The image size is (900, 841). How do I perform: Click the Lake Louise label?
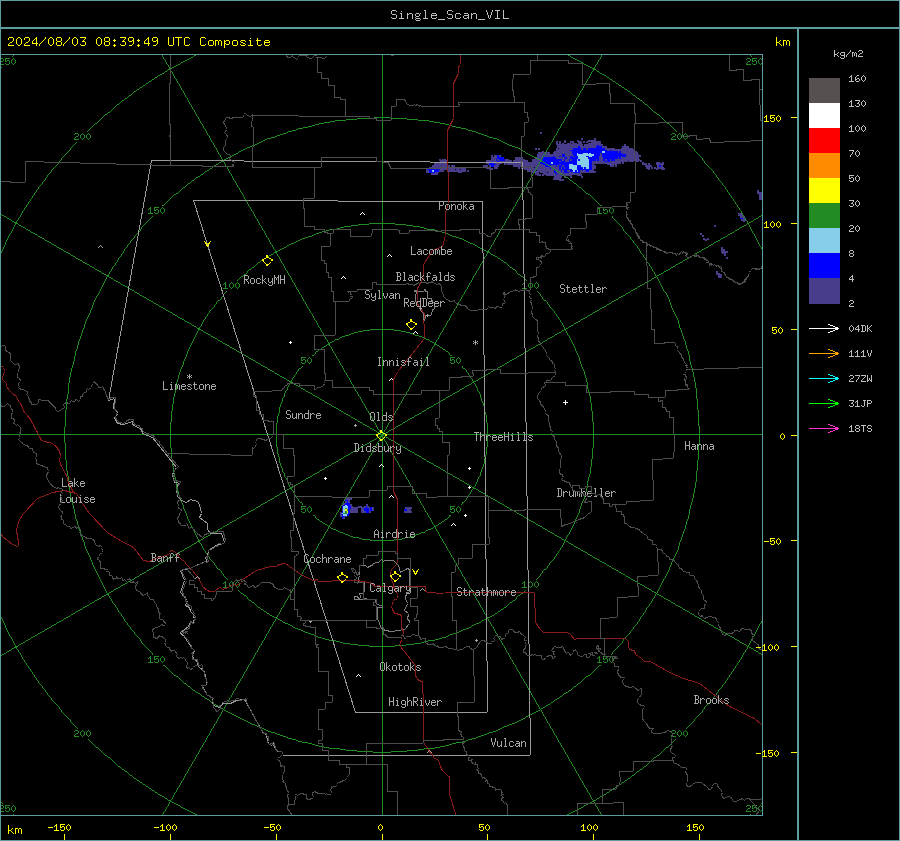point(77,491)
